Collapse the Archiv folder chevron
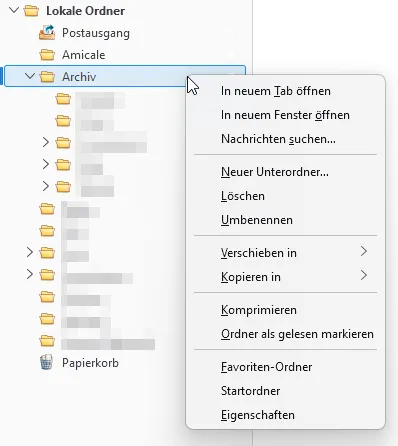398x446 pixels. click(30, 76)
